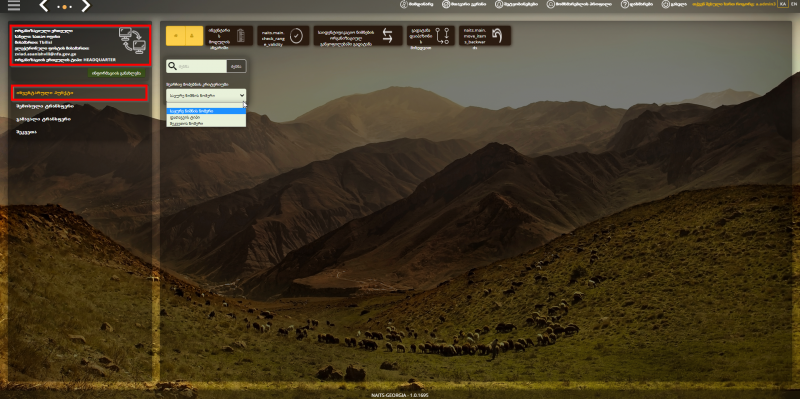This screenshot has height=399, width=800.
Task: Switch interface language to EN
Action: 794,4
